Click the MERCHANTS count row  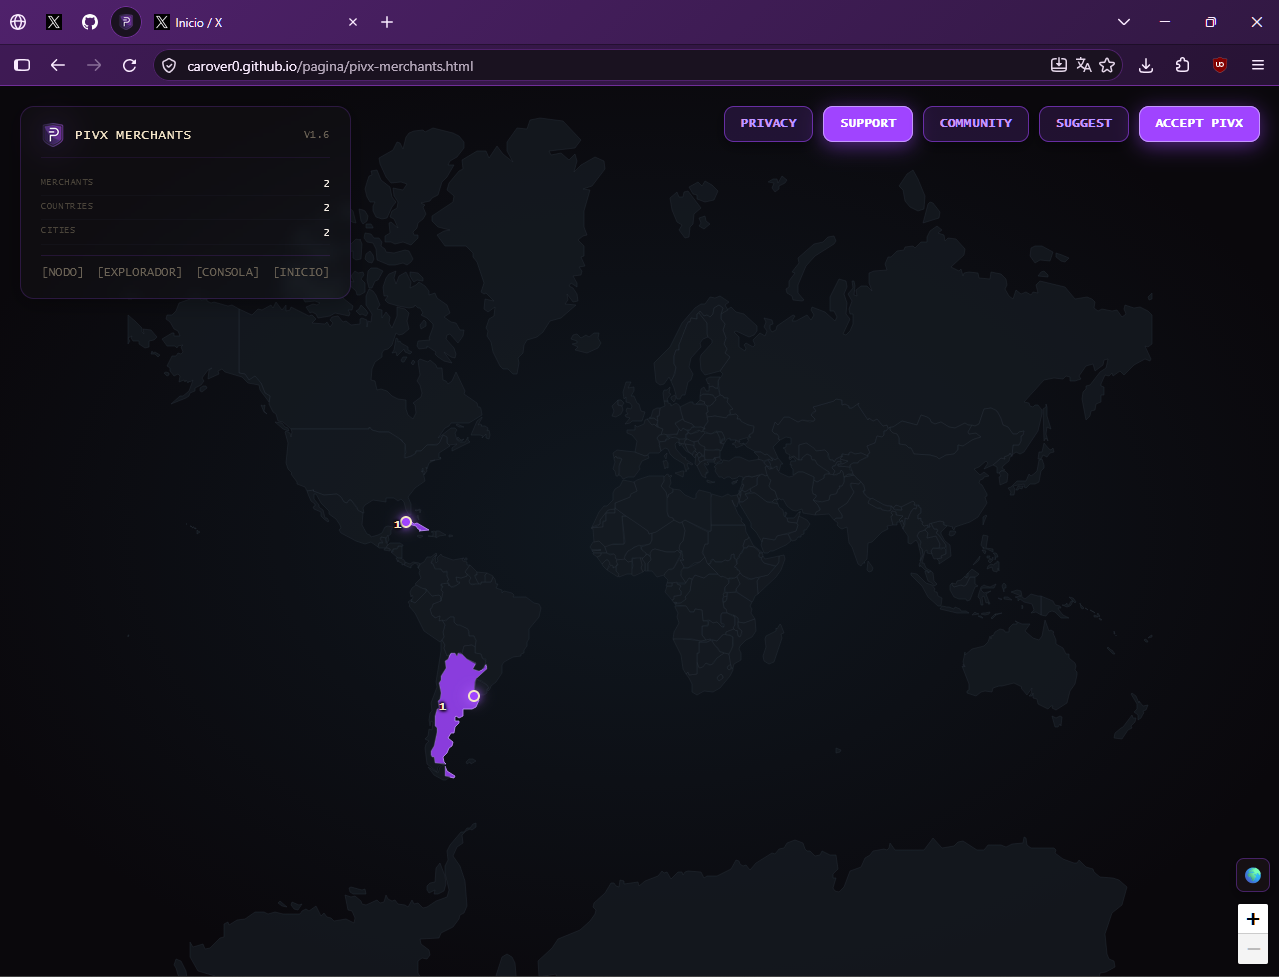pyautogui.click(x=185, y=183)
